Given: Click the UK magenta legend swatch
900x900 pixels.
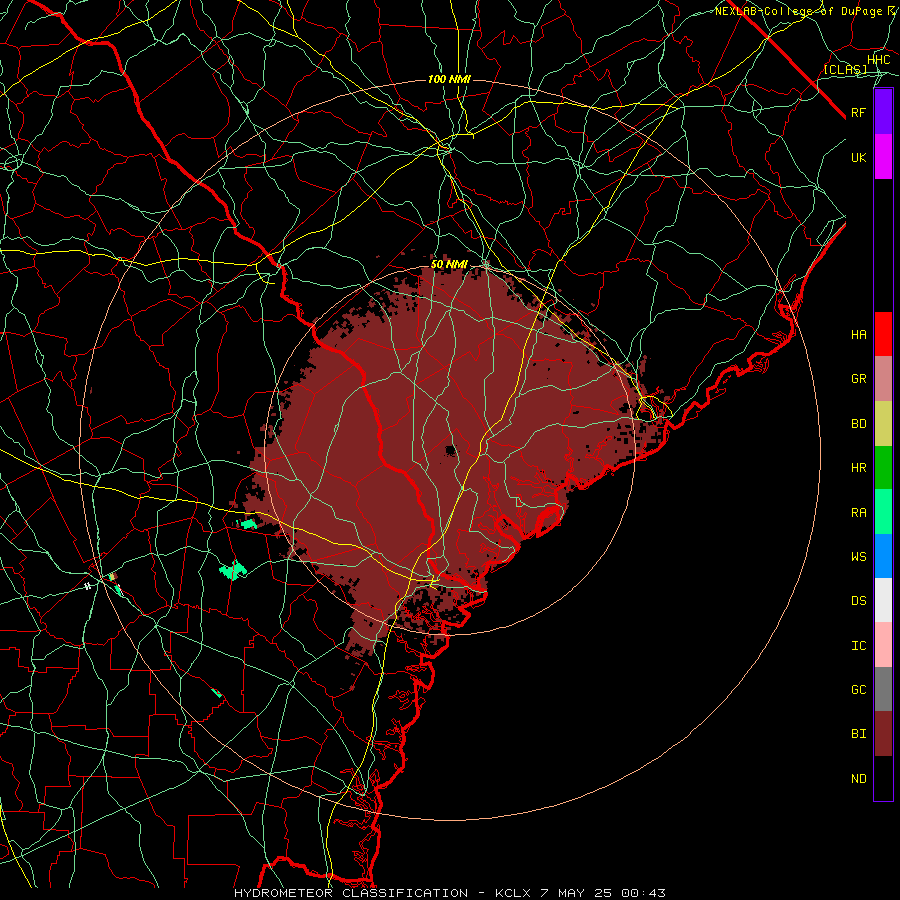Looking at the screenshot, I should [x=883, y=157].
